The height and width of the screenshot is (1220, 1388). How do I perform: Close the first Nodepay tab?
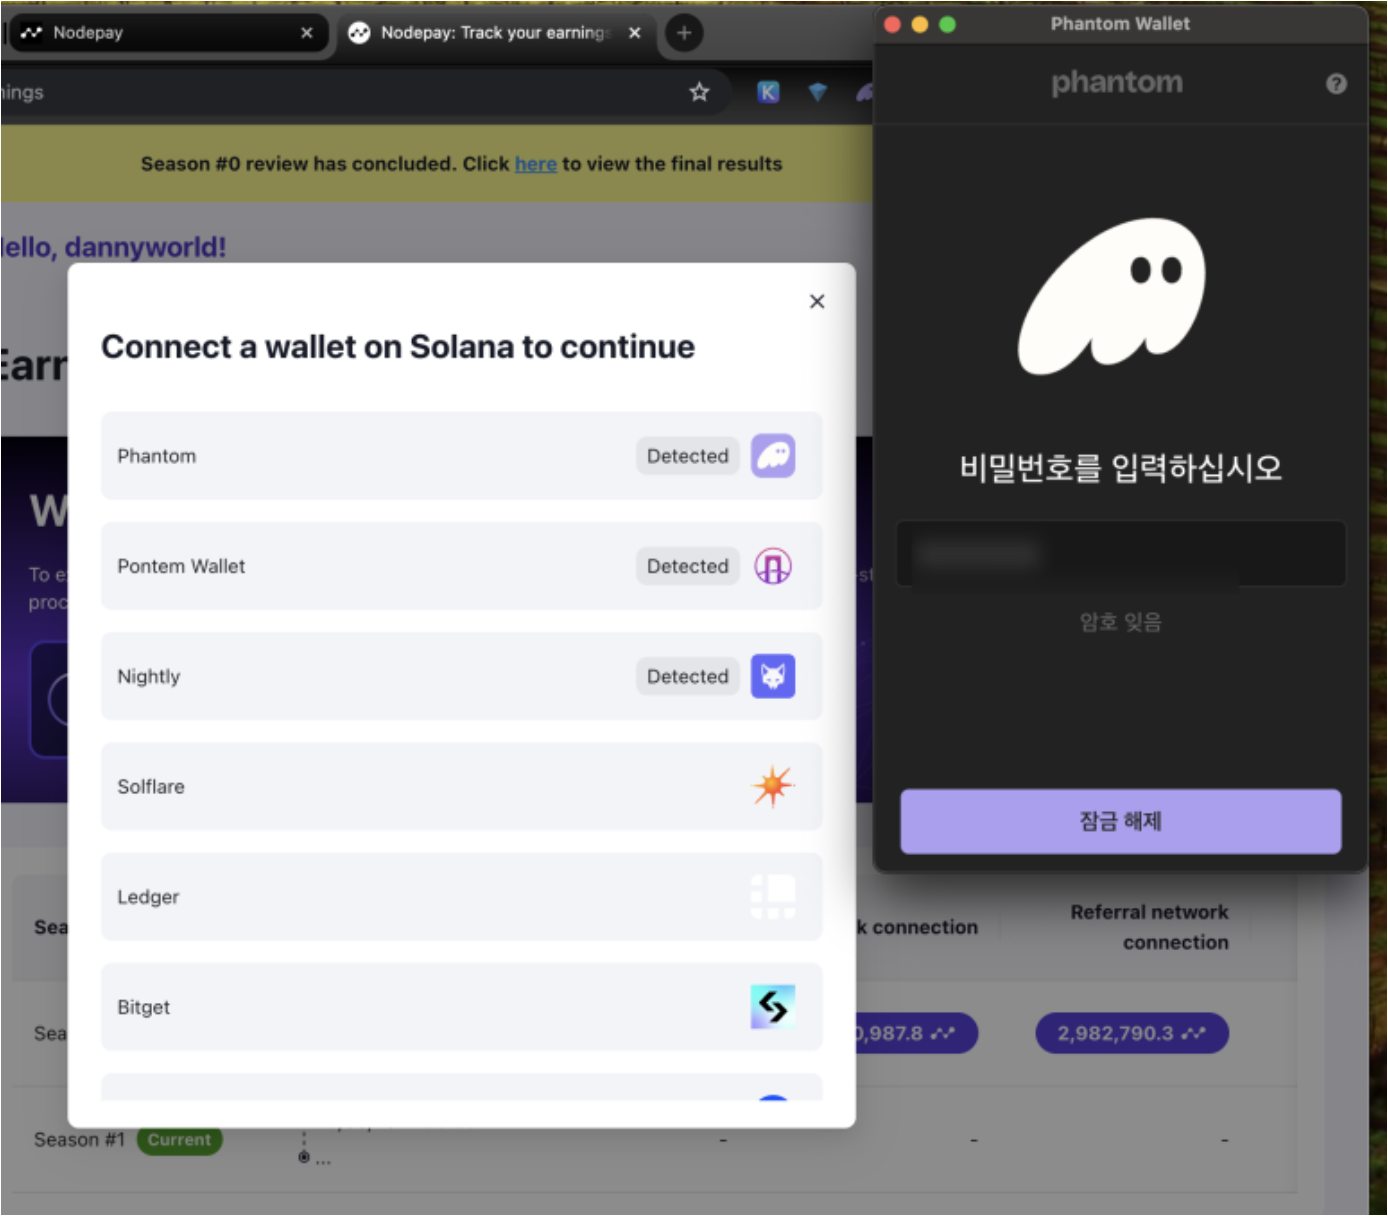point(307,33)
